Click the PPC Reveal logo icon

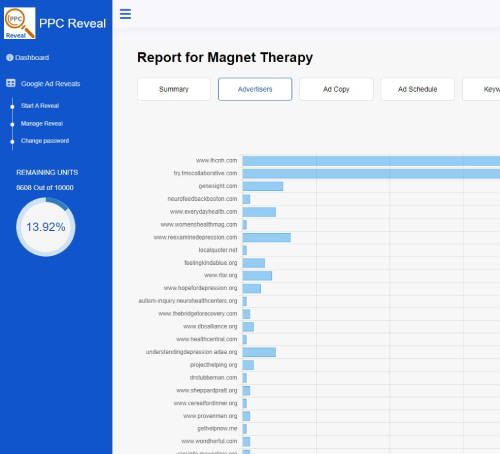(19, 23)
